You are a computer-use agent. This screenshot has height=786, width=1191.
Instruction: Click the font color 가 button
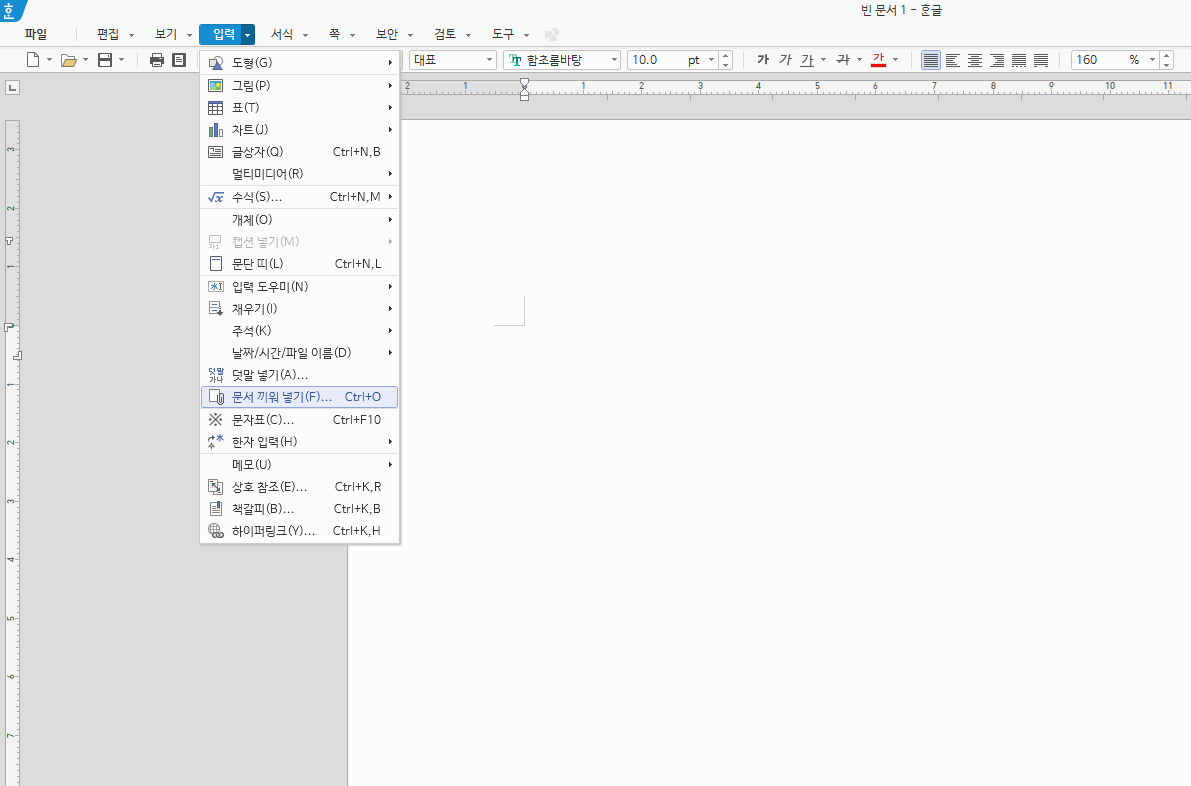(x=879, y=60)
